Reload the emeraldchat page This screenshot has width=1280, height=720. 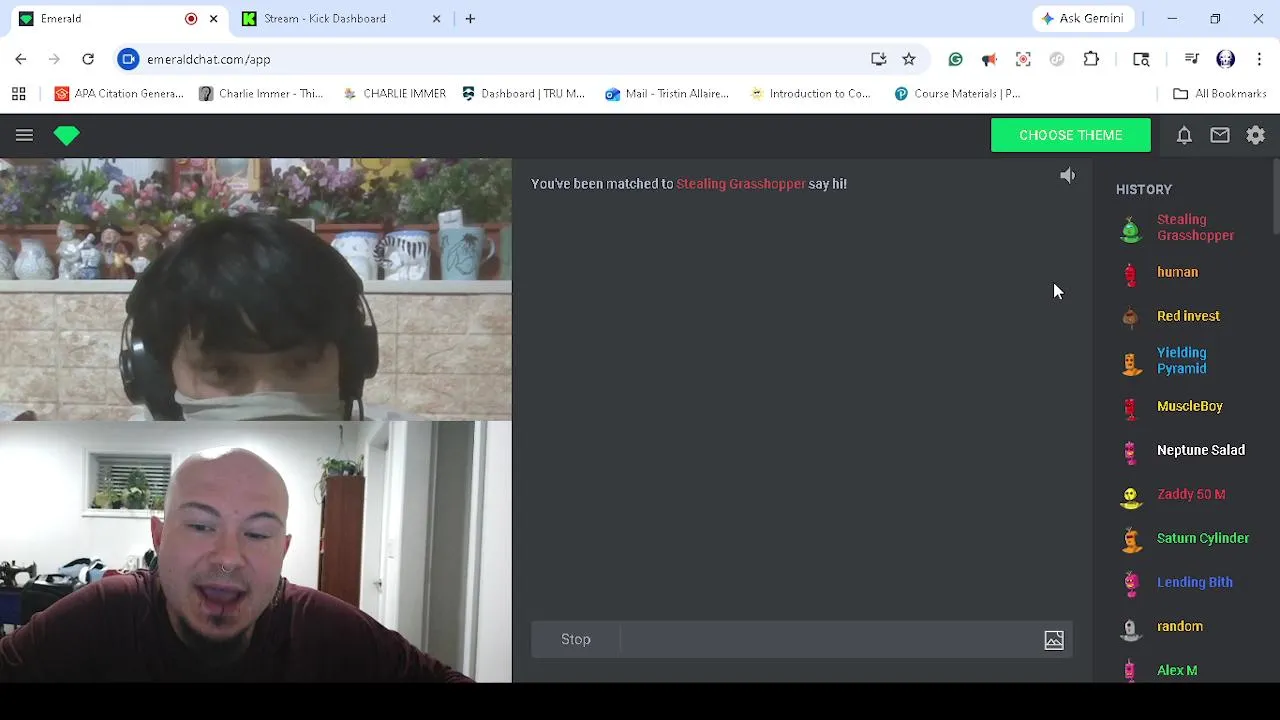[88, 59]
